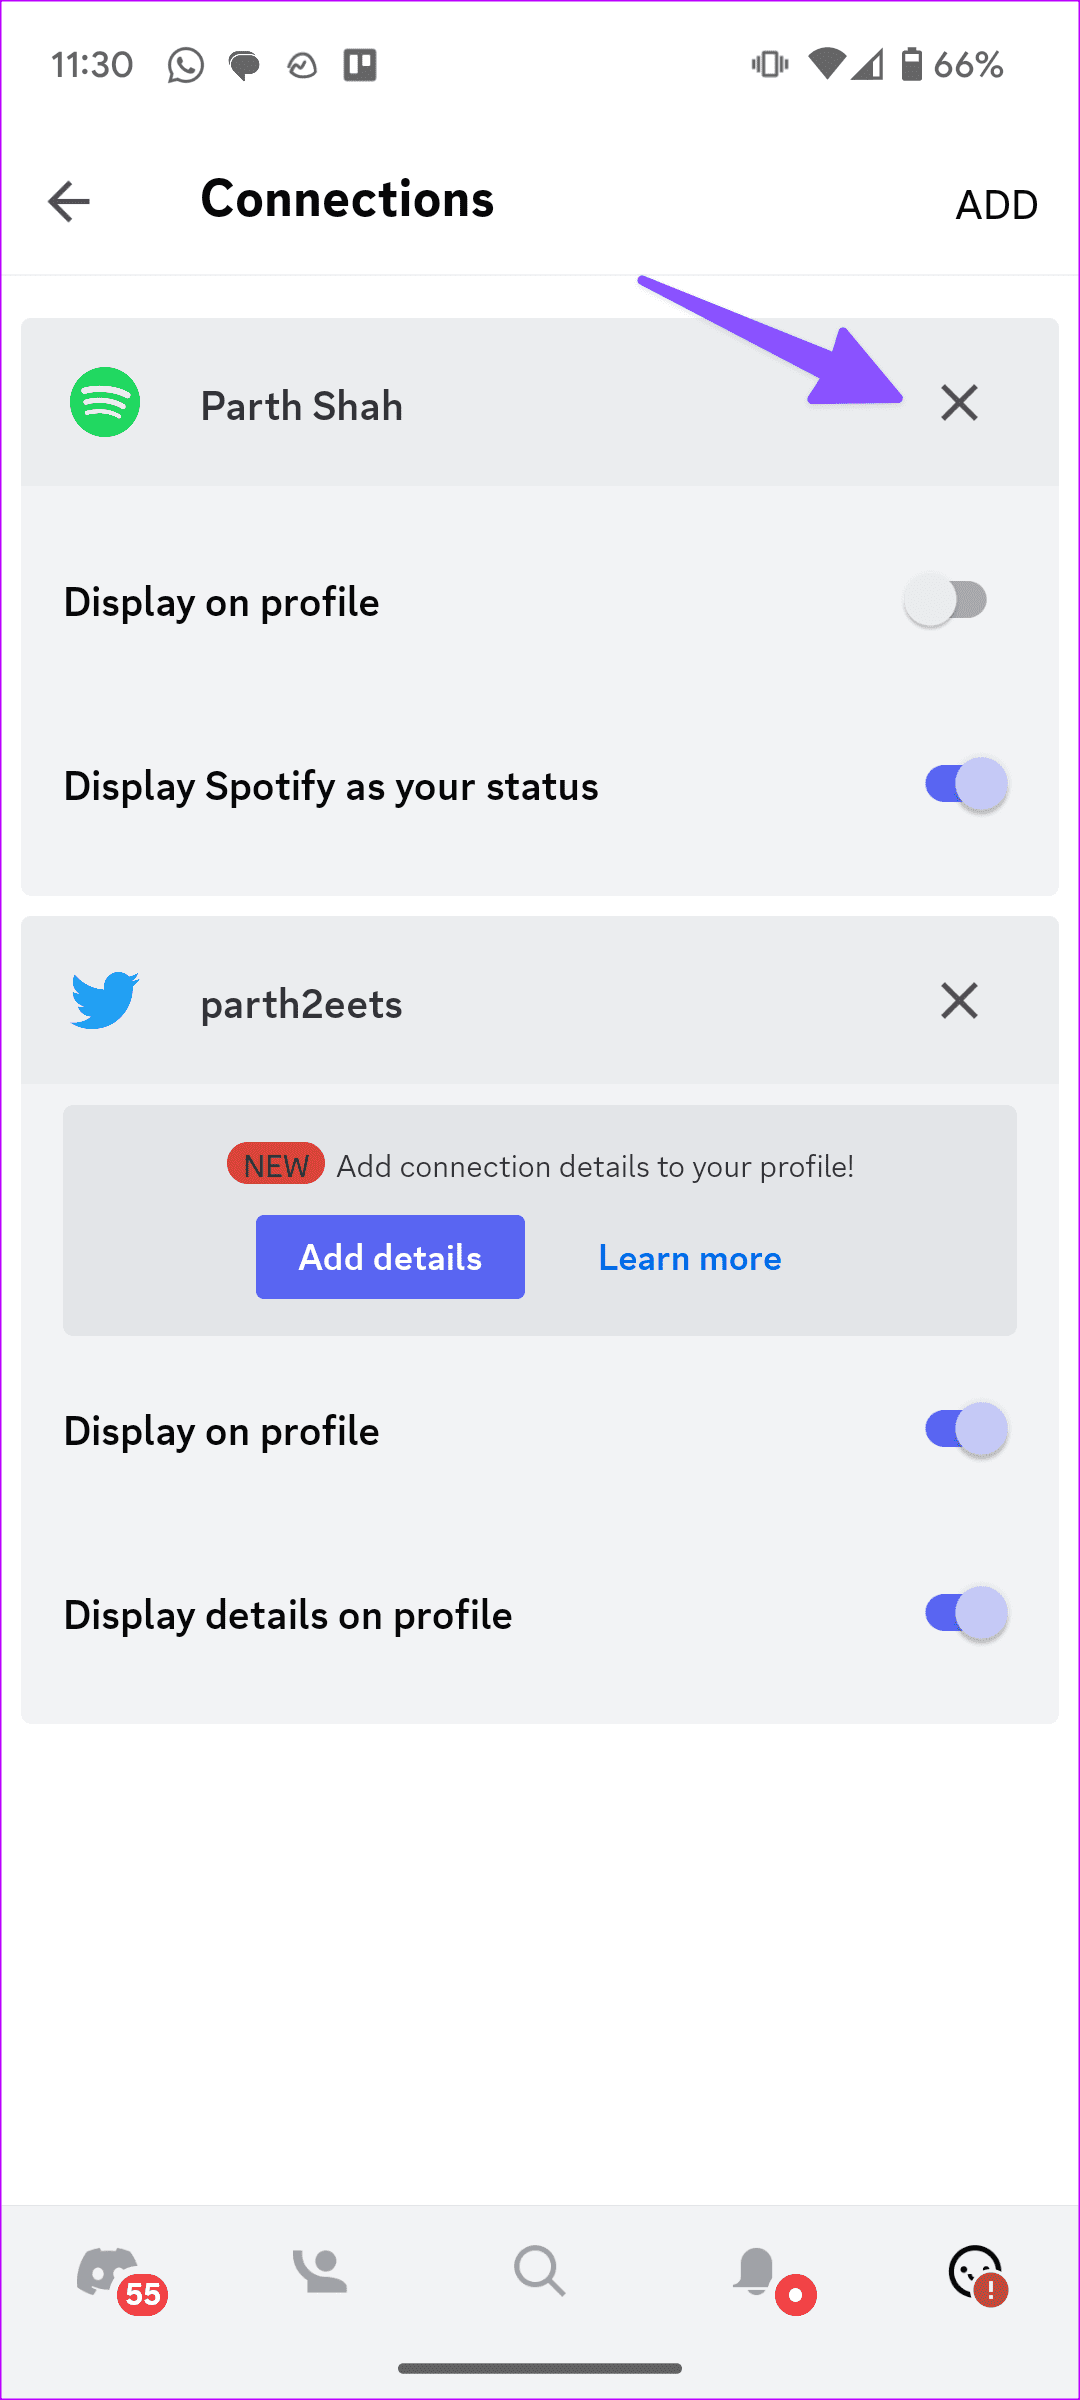Open chats with the 55 unread badge
The height and width of the screenshot is (2400, 1080).
pyautogui.click(x=113, y=2270)
